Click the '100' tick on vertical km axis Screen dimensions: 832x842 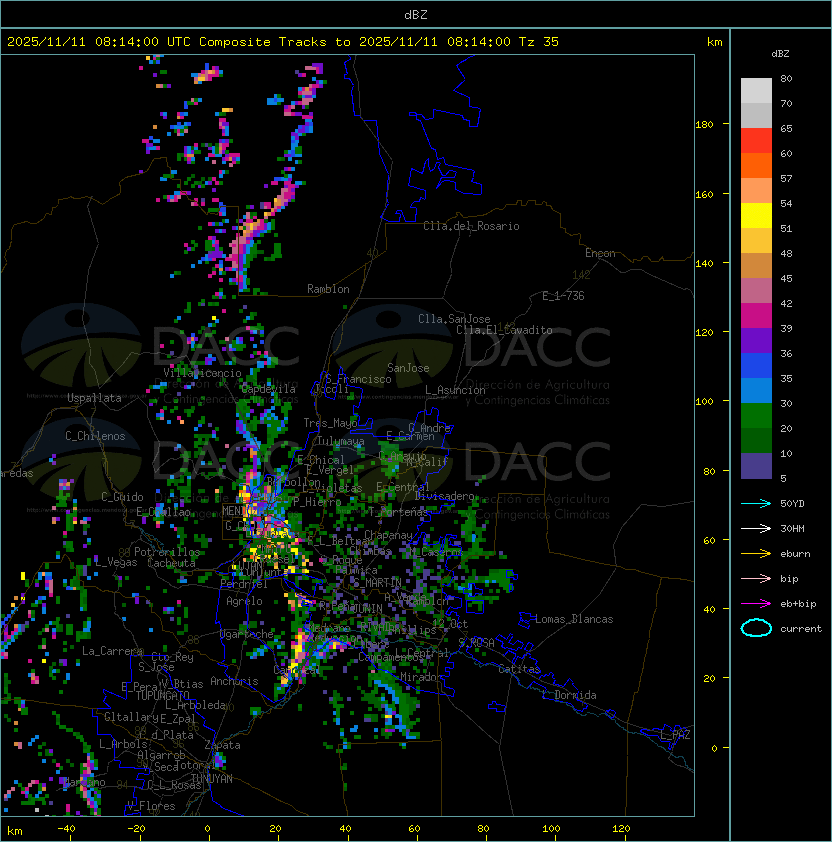pos(704,402)
